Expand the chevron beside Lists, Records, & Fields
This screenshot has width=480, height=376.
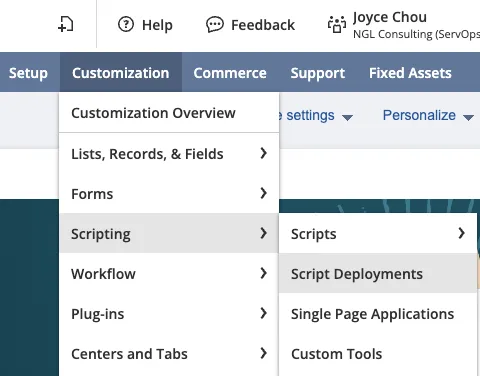pyautogui.click(x=264, y=153)
